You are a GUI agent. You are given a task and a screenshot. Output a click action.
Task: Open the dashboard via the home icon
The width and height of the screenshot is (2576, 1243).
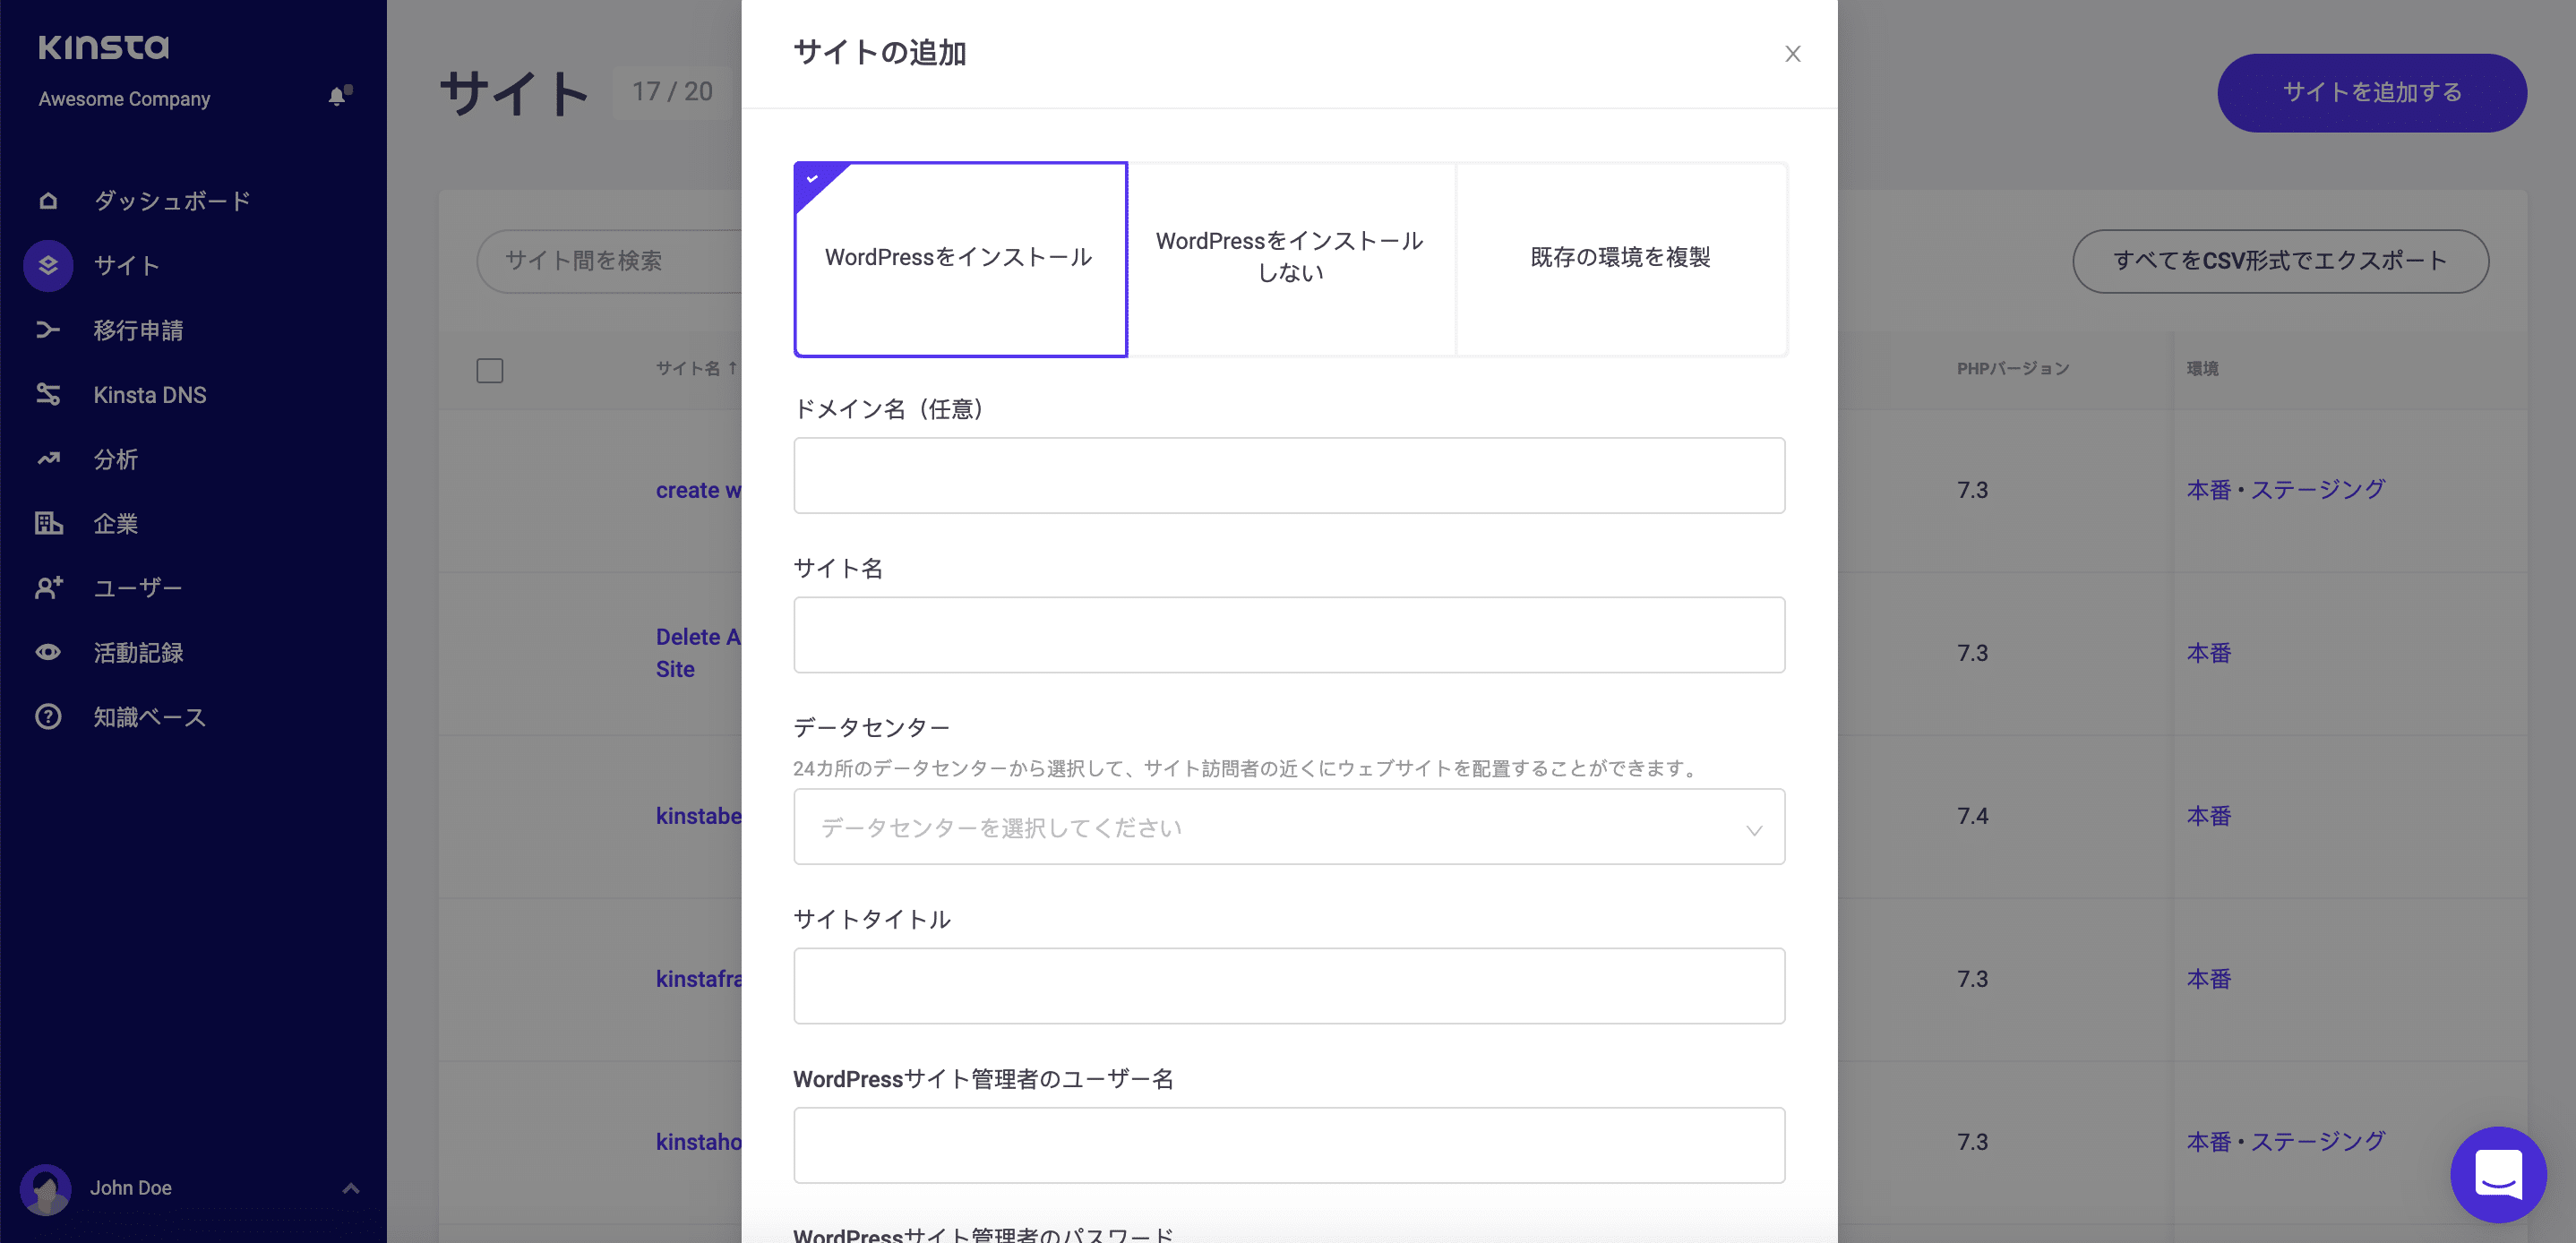47,200
